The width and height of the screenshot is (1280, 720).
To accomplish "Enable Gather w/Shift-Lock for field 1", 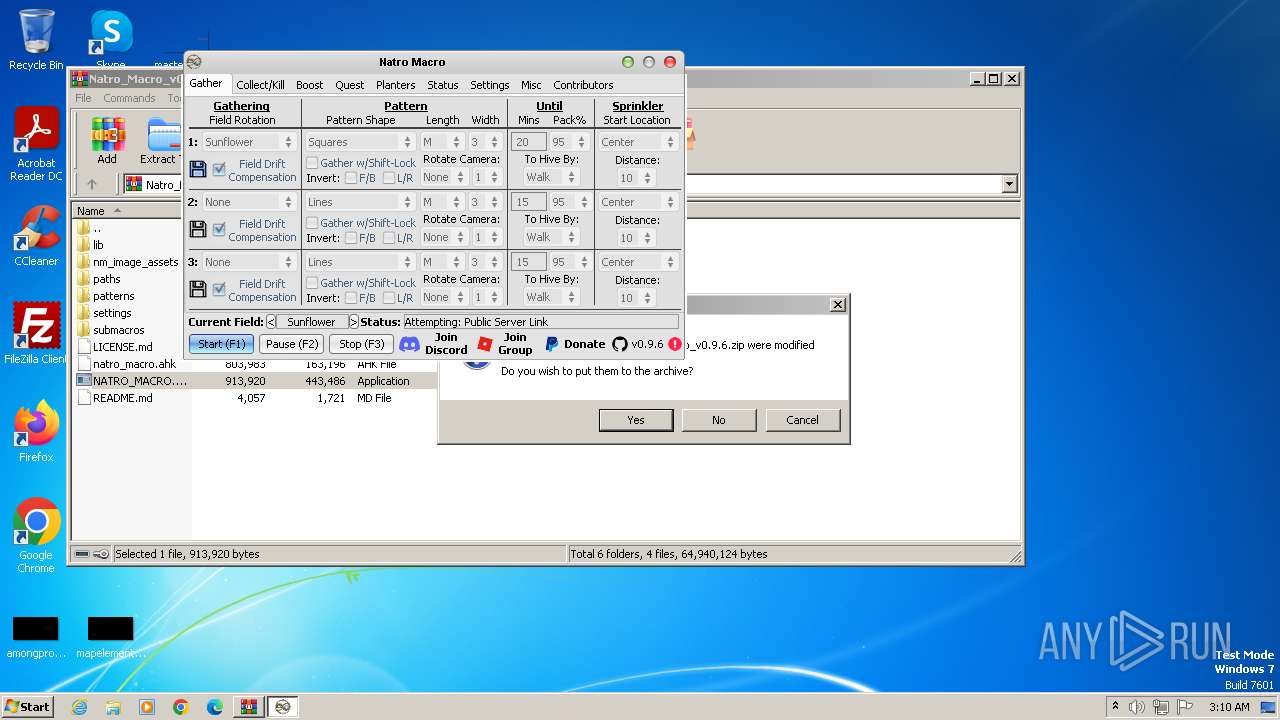I will click(x=312, y=163).
